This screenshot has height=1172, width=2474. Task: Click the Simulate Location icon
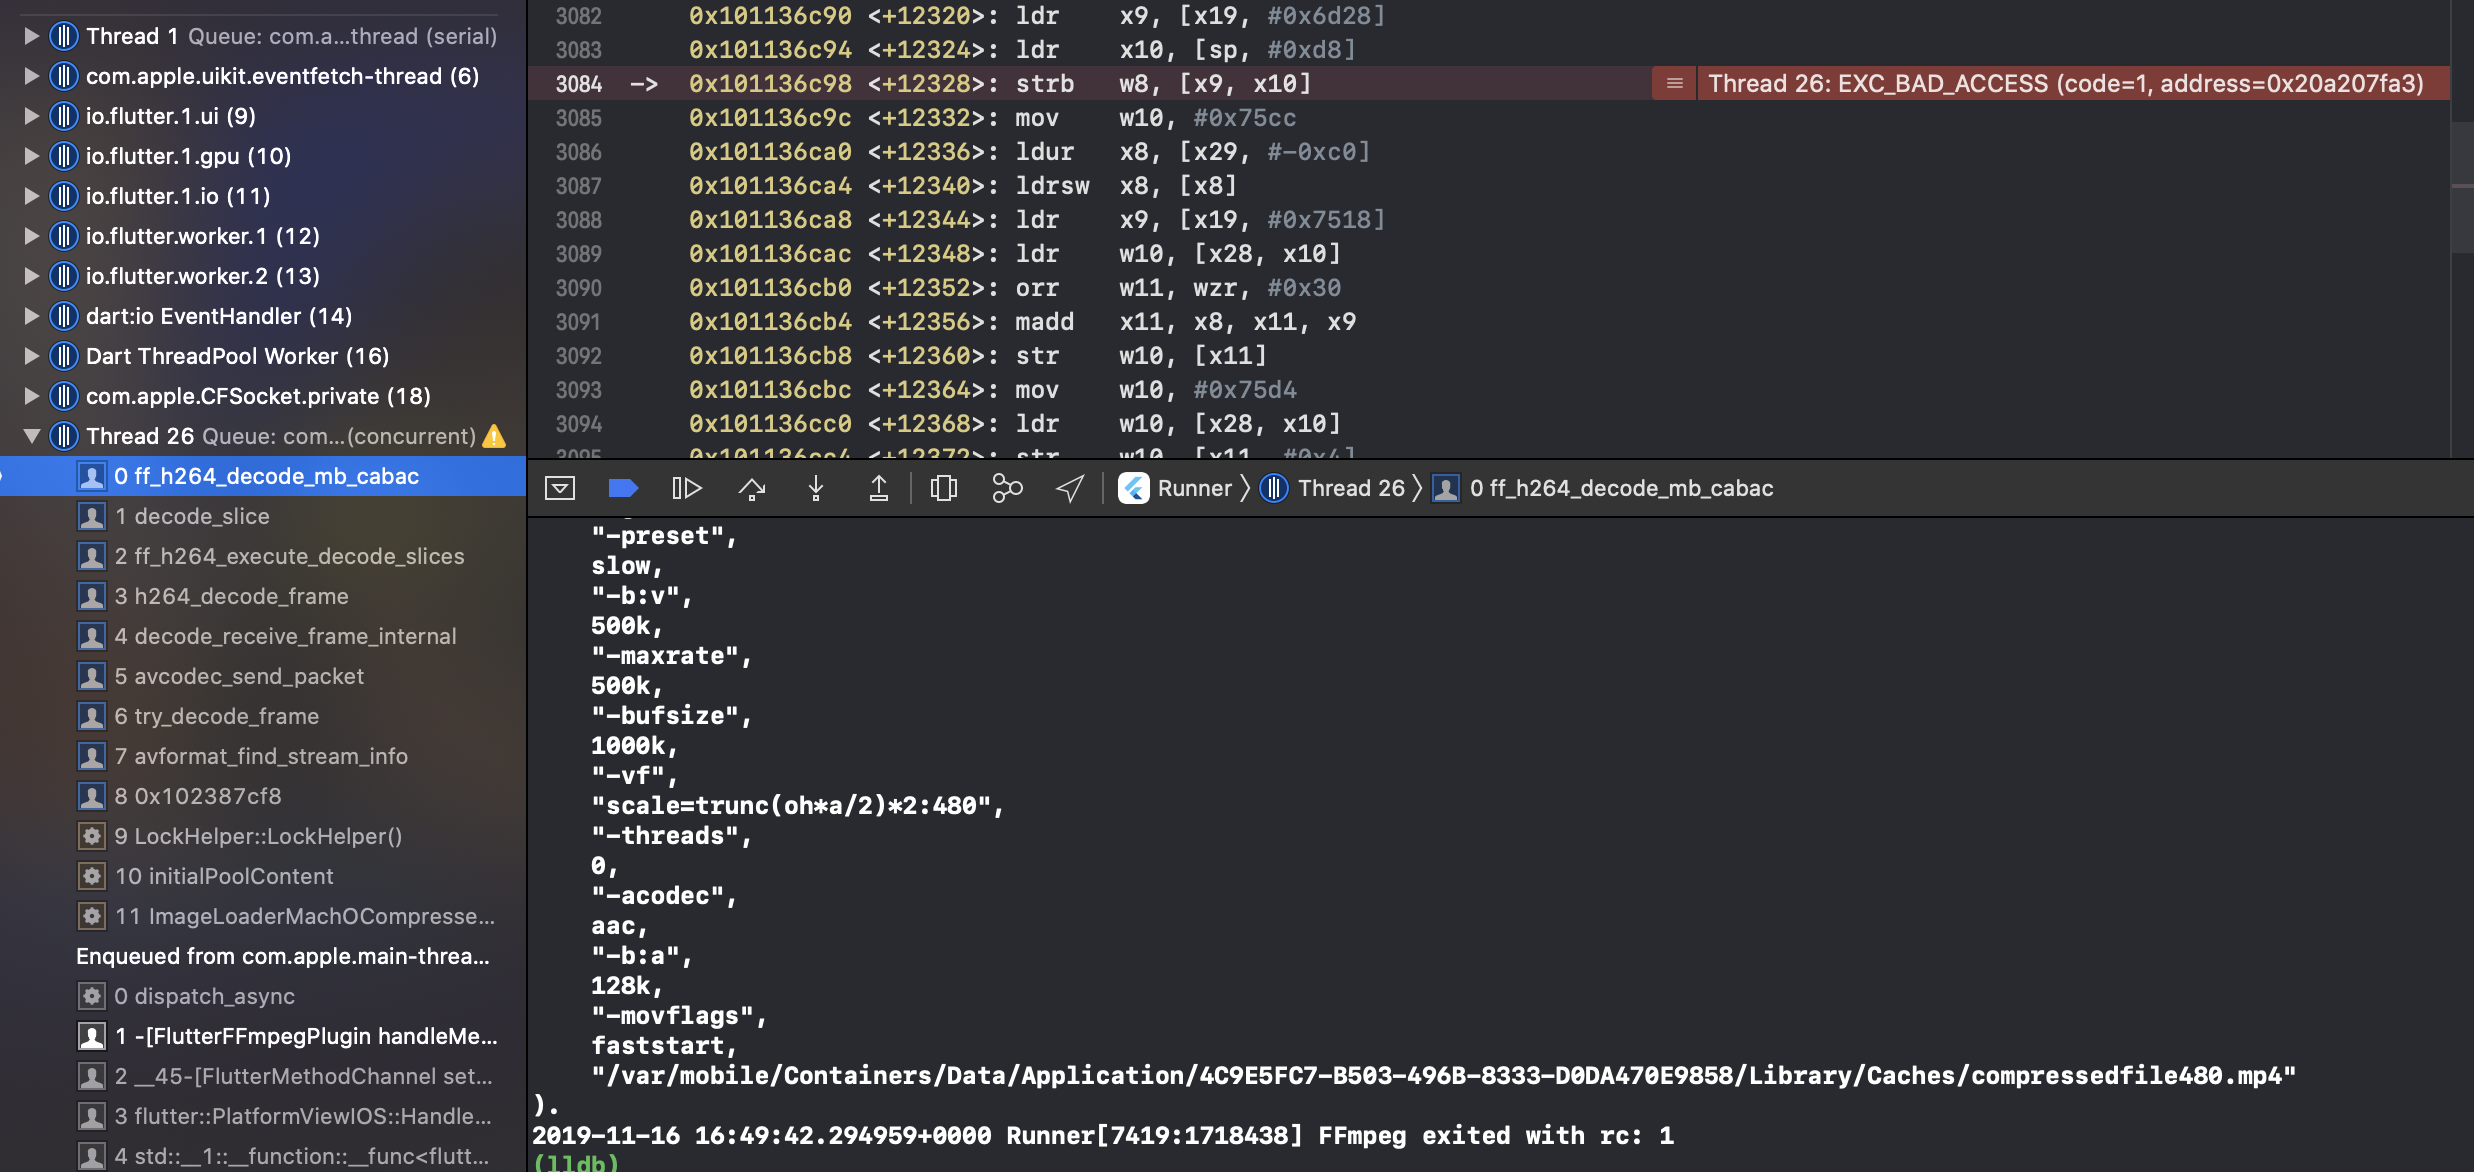point(1068,488)
